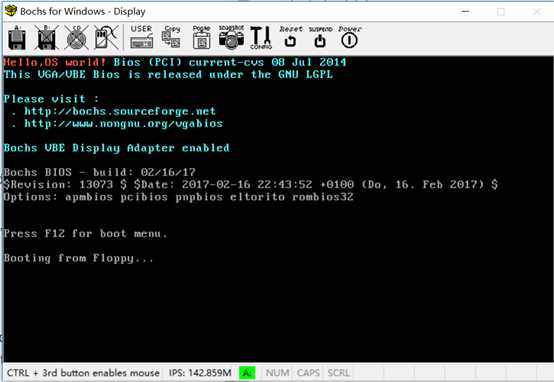Screen dimensions: 554x382
Task: Click the 'Bochs for Windows - Display' title
Action: 83,11
